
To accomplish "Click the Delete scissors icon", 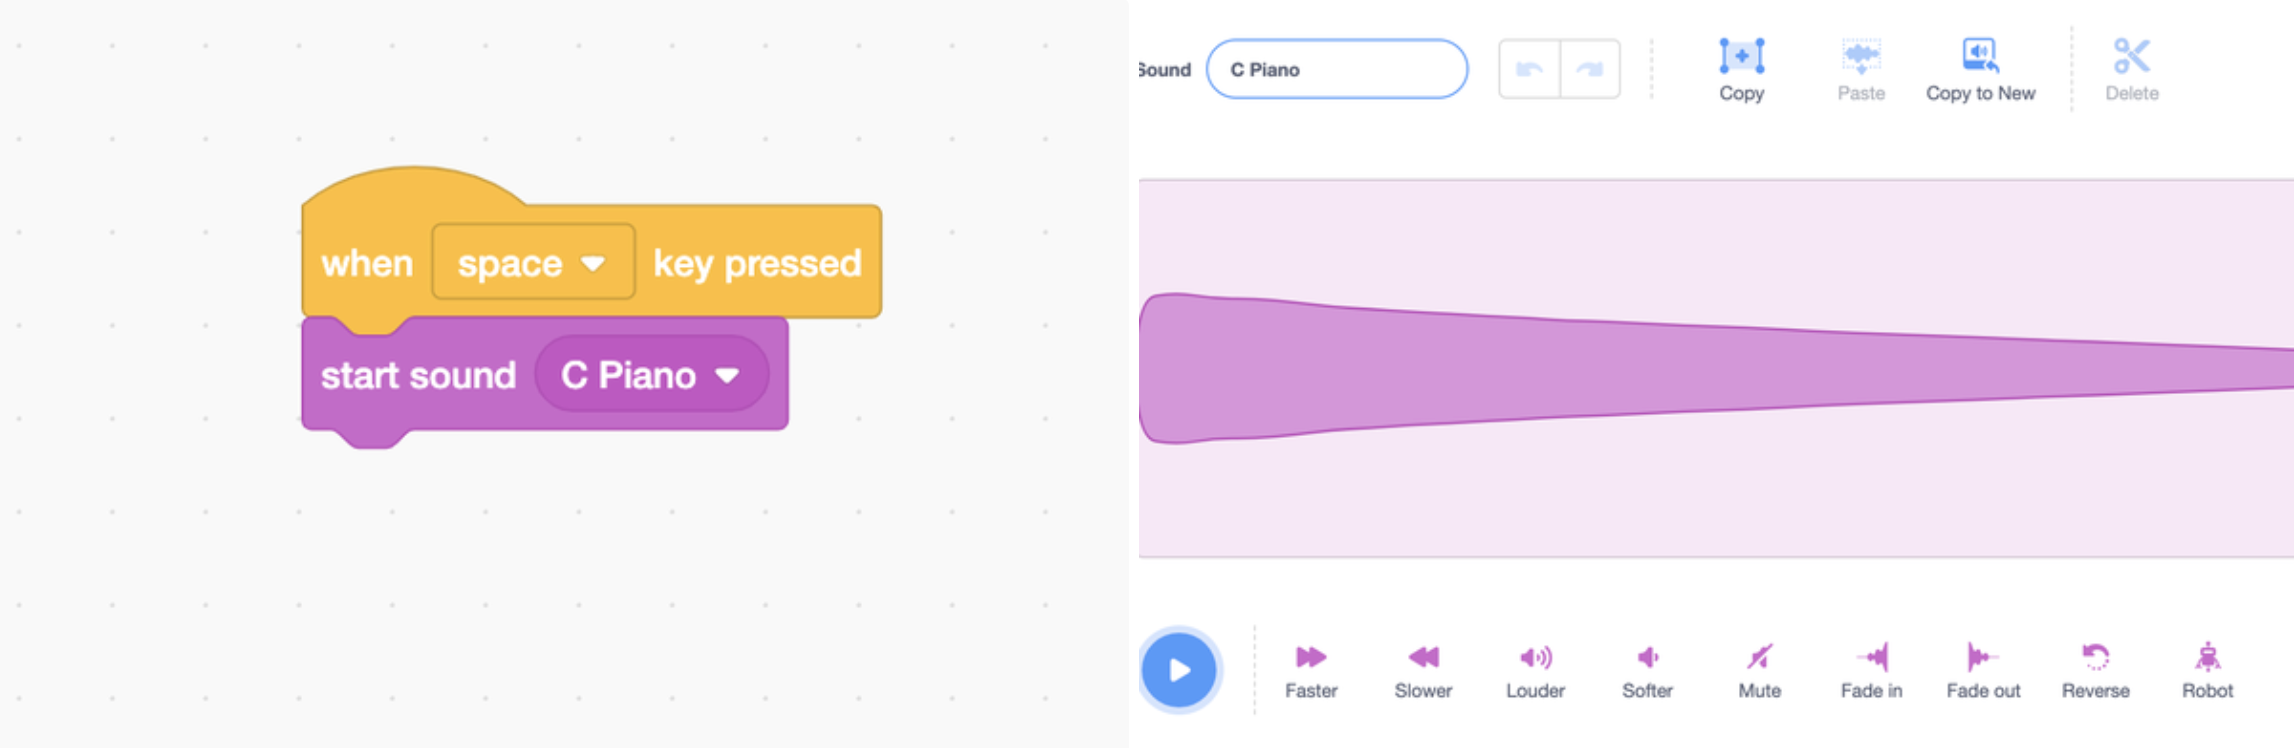I will [x=2131, y=56].
